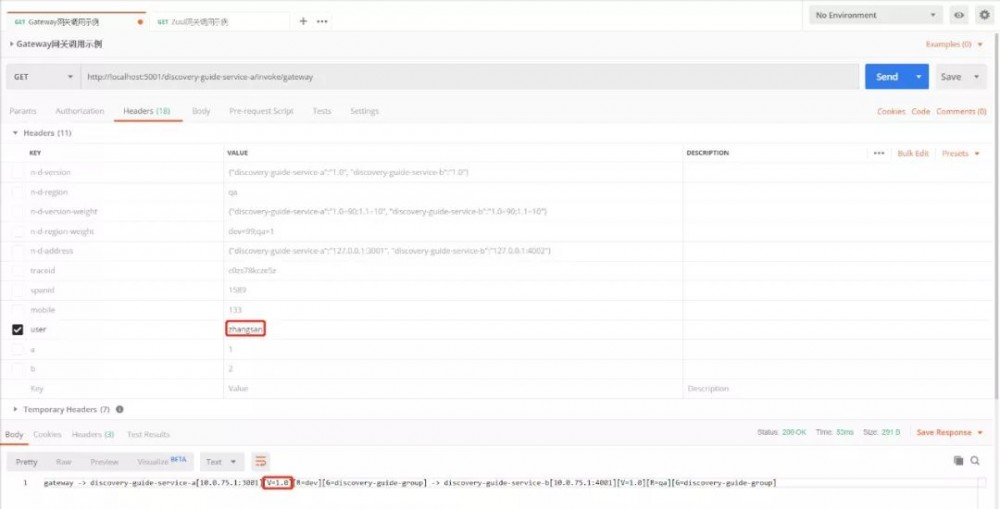Select Preview response view
The width and height of the screenshot is (1000, 509).
pyautogui.click(x=105, y=462)
